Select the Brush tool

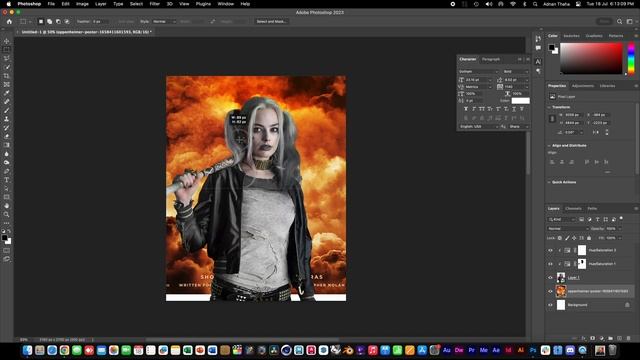7,110
